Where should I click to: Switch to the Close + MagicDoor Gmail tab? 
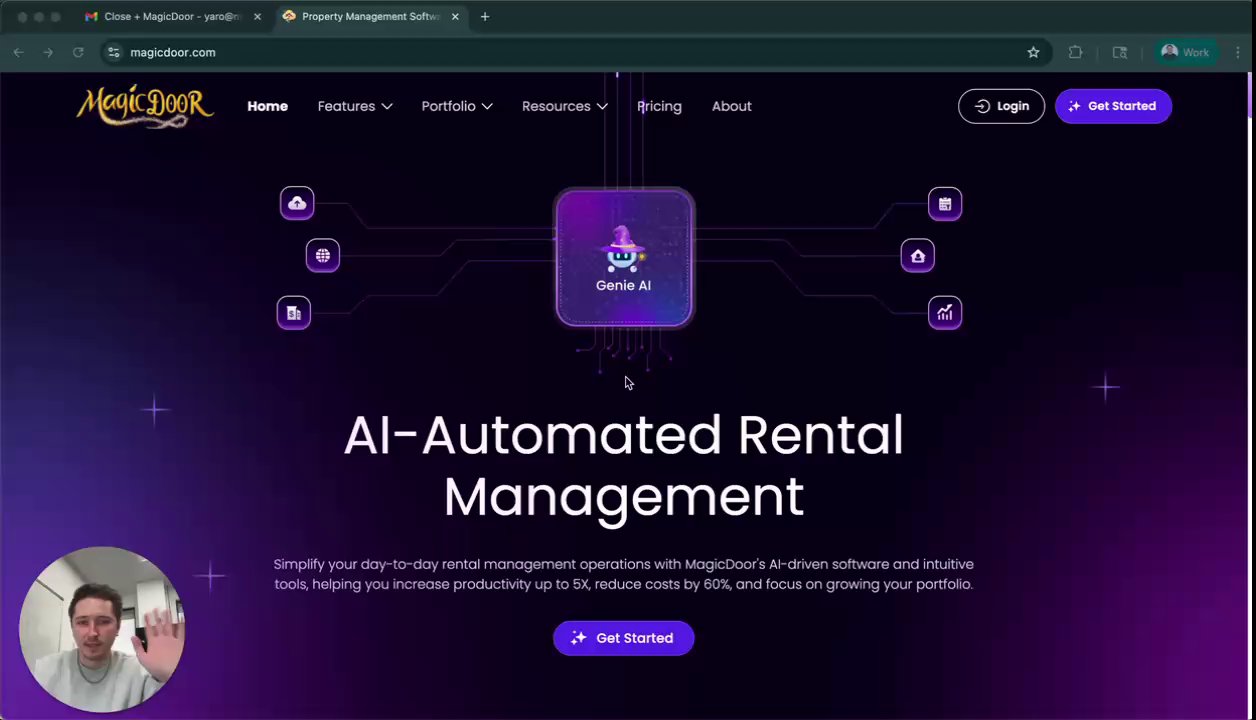174,16
